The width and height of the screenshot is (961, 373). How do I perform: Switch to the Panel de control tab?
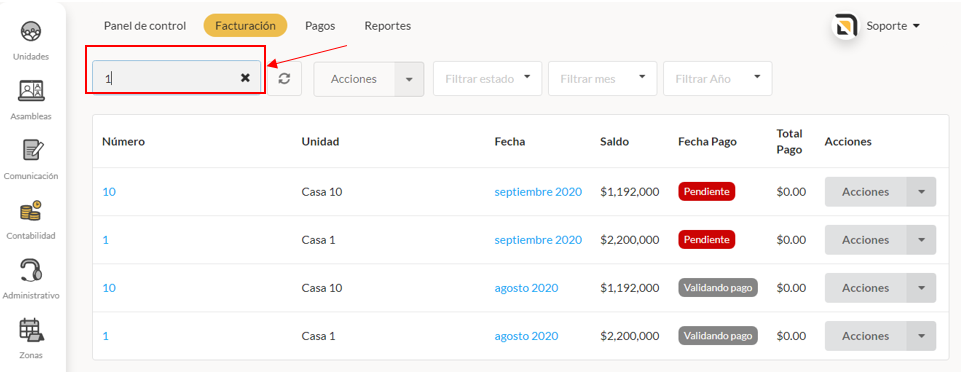145,26
